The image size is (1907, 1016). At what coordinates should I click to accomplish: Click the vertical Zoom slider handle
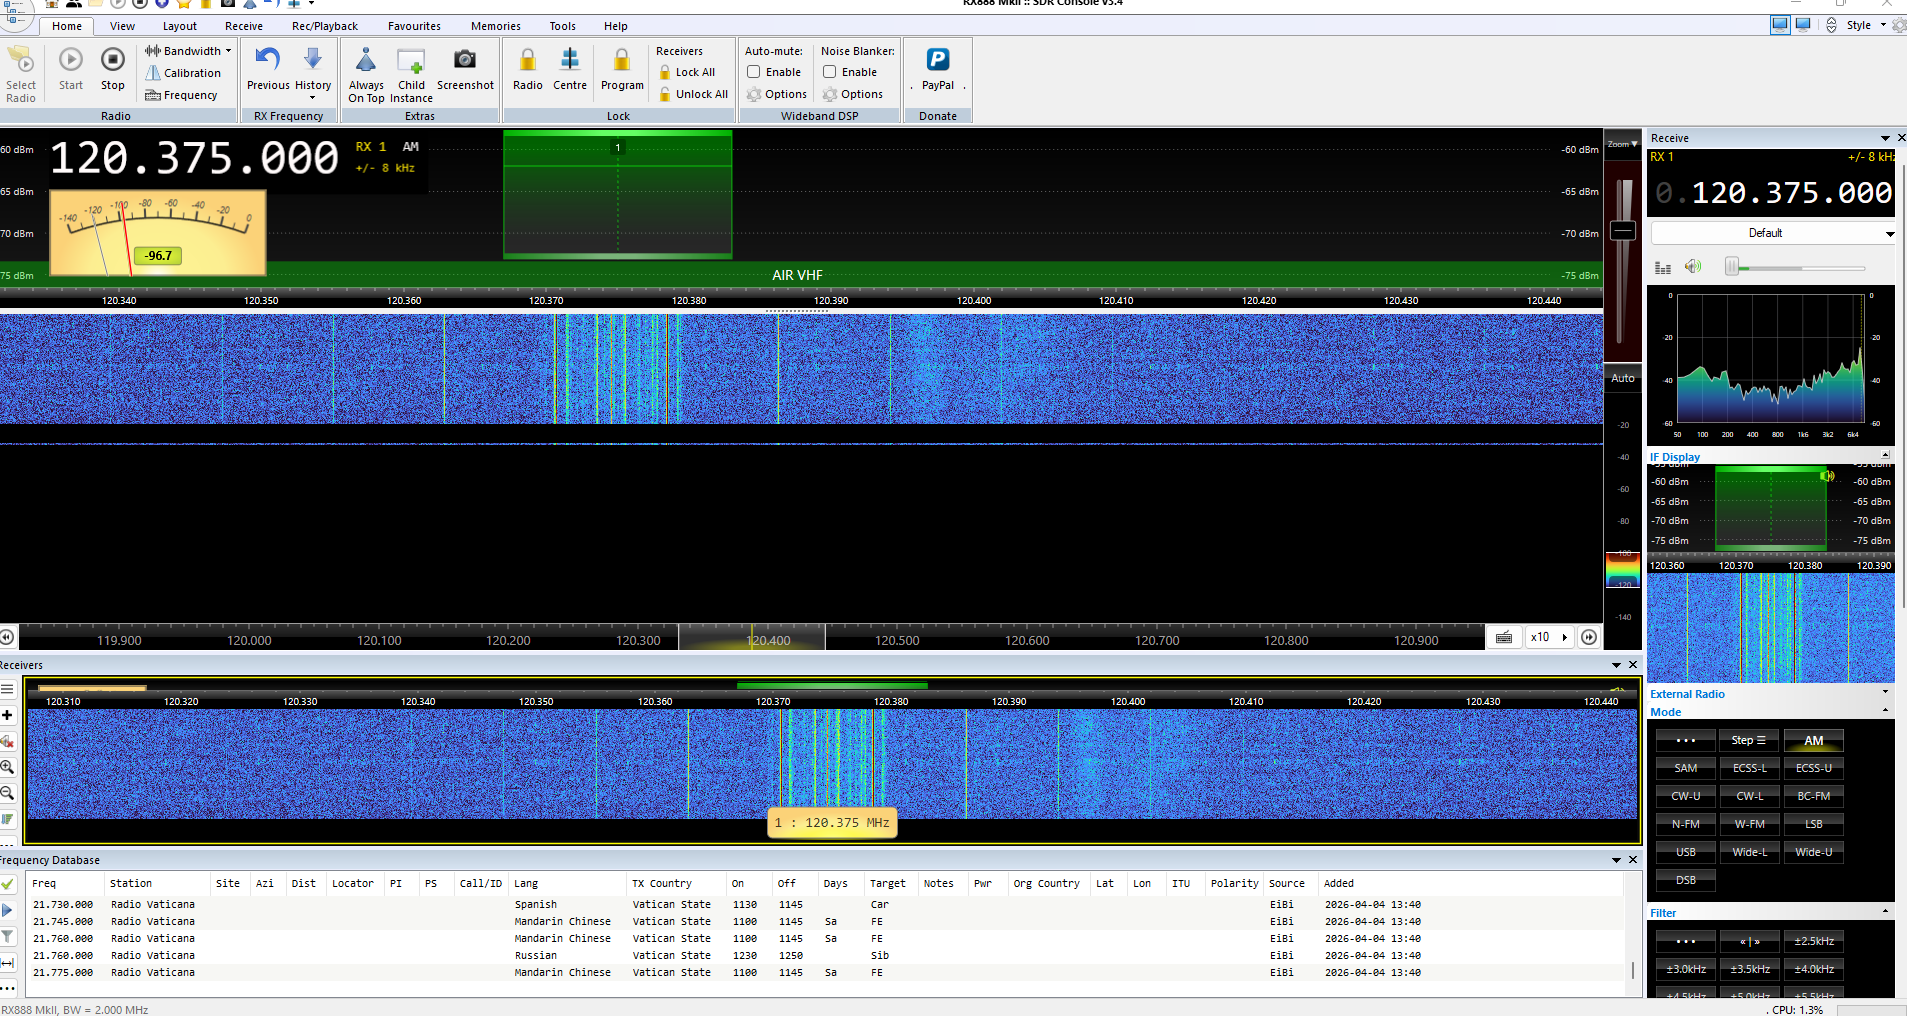coord(1623,232)
